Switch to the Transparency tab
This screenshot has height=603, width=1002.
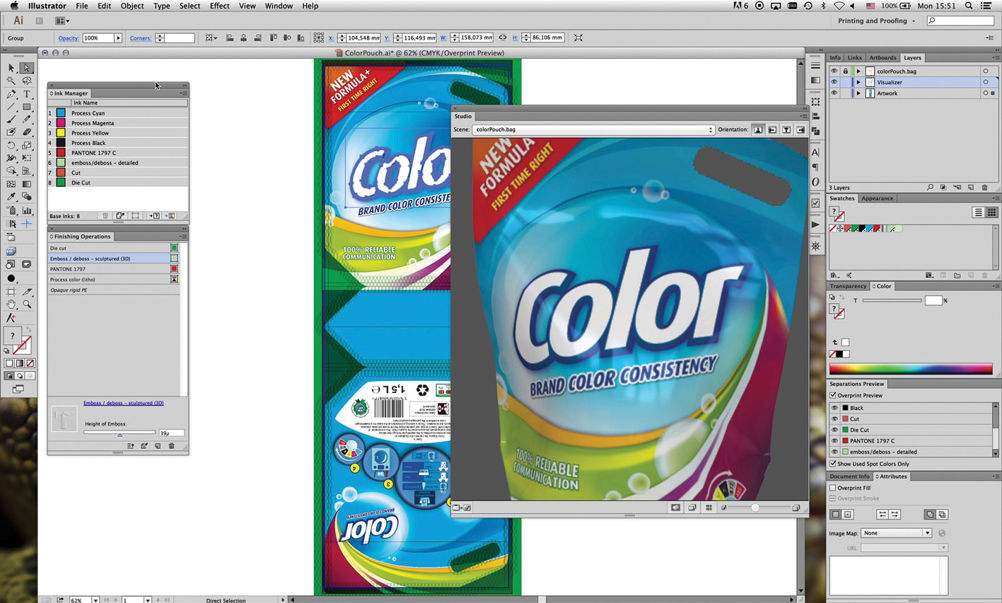[847, 286]
